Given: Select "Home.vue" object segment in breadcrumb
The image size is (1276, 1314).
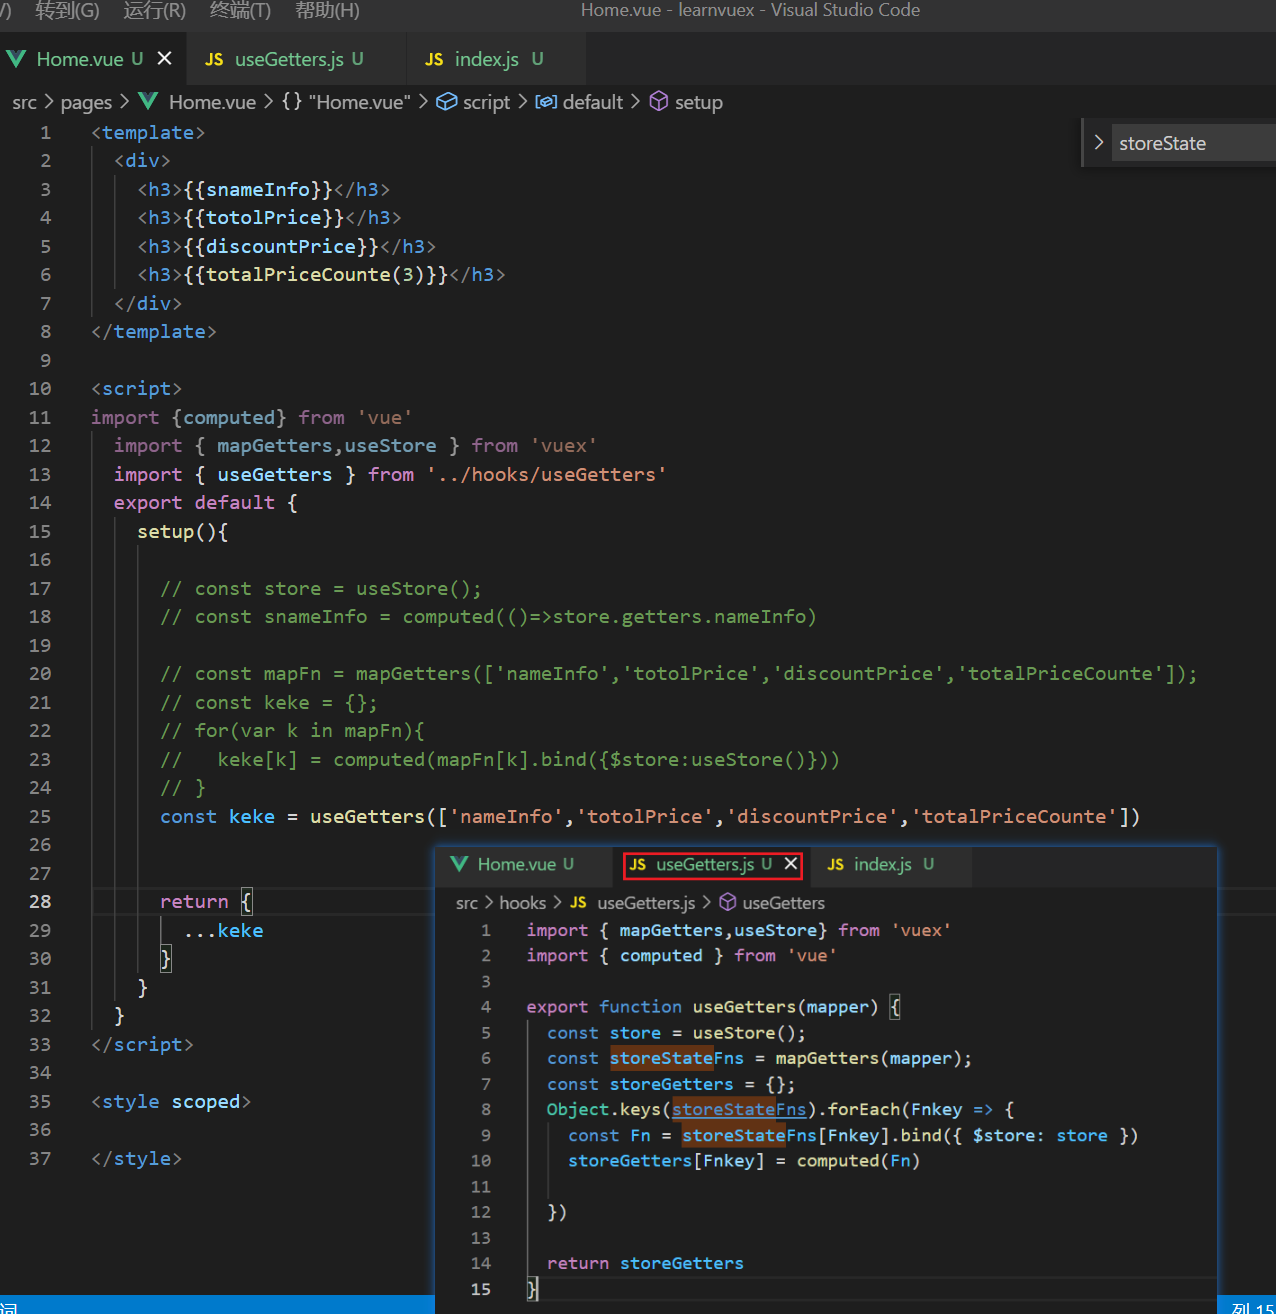Looking at the screenshot, I should [x=360, y=102].
